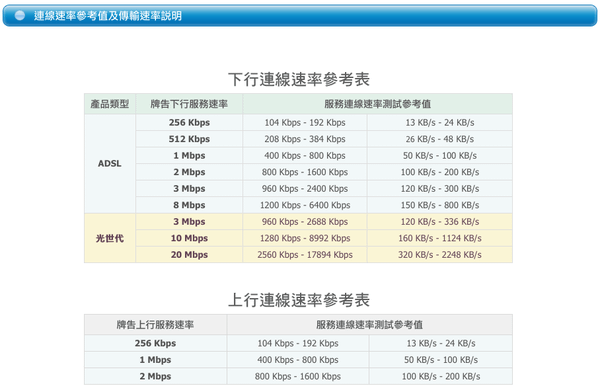Image resolution: width=600 pixels, height=388 pixels.
Task: Select the 208 Kbps - 384 Kbps cell
Action: point(305,139)
